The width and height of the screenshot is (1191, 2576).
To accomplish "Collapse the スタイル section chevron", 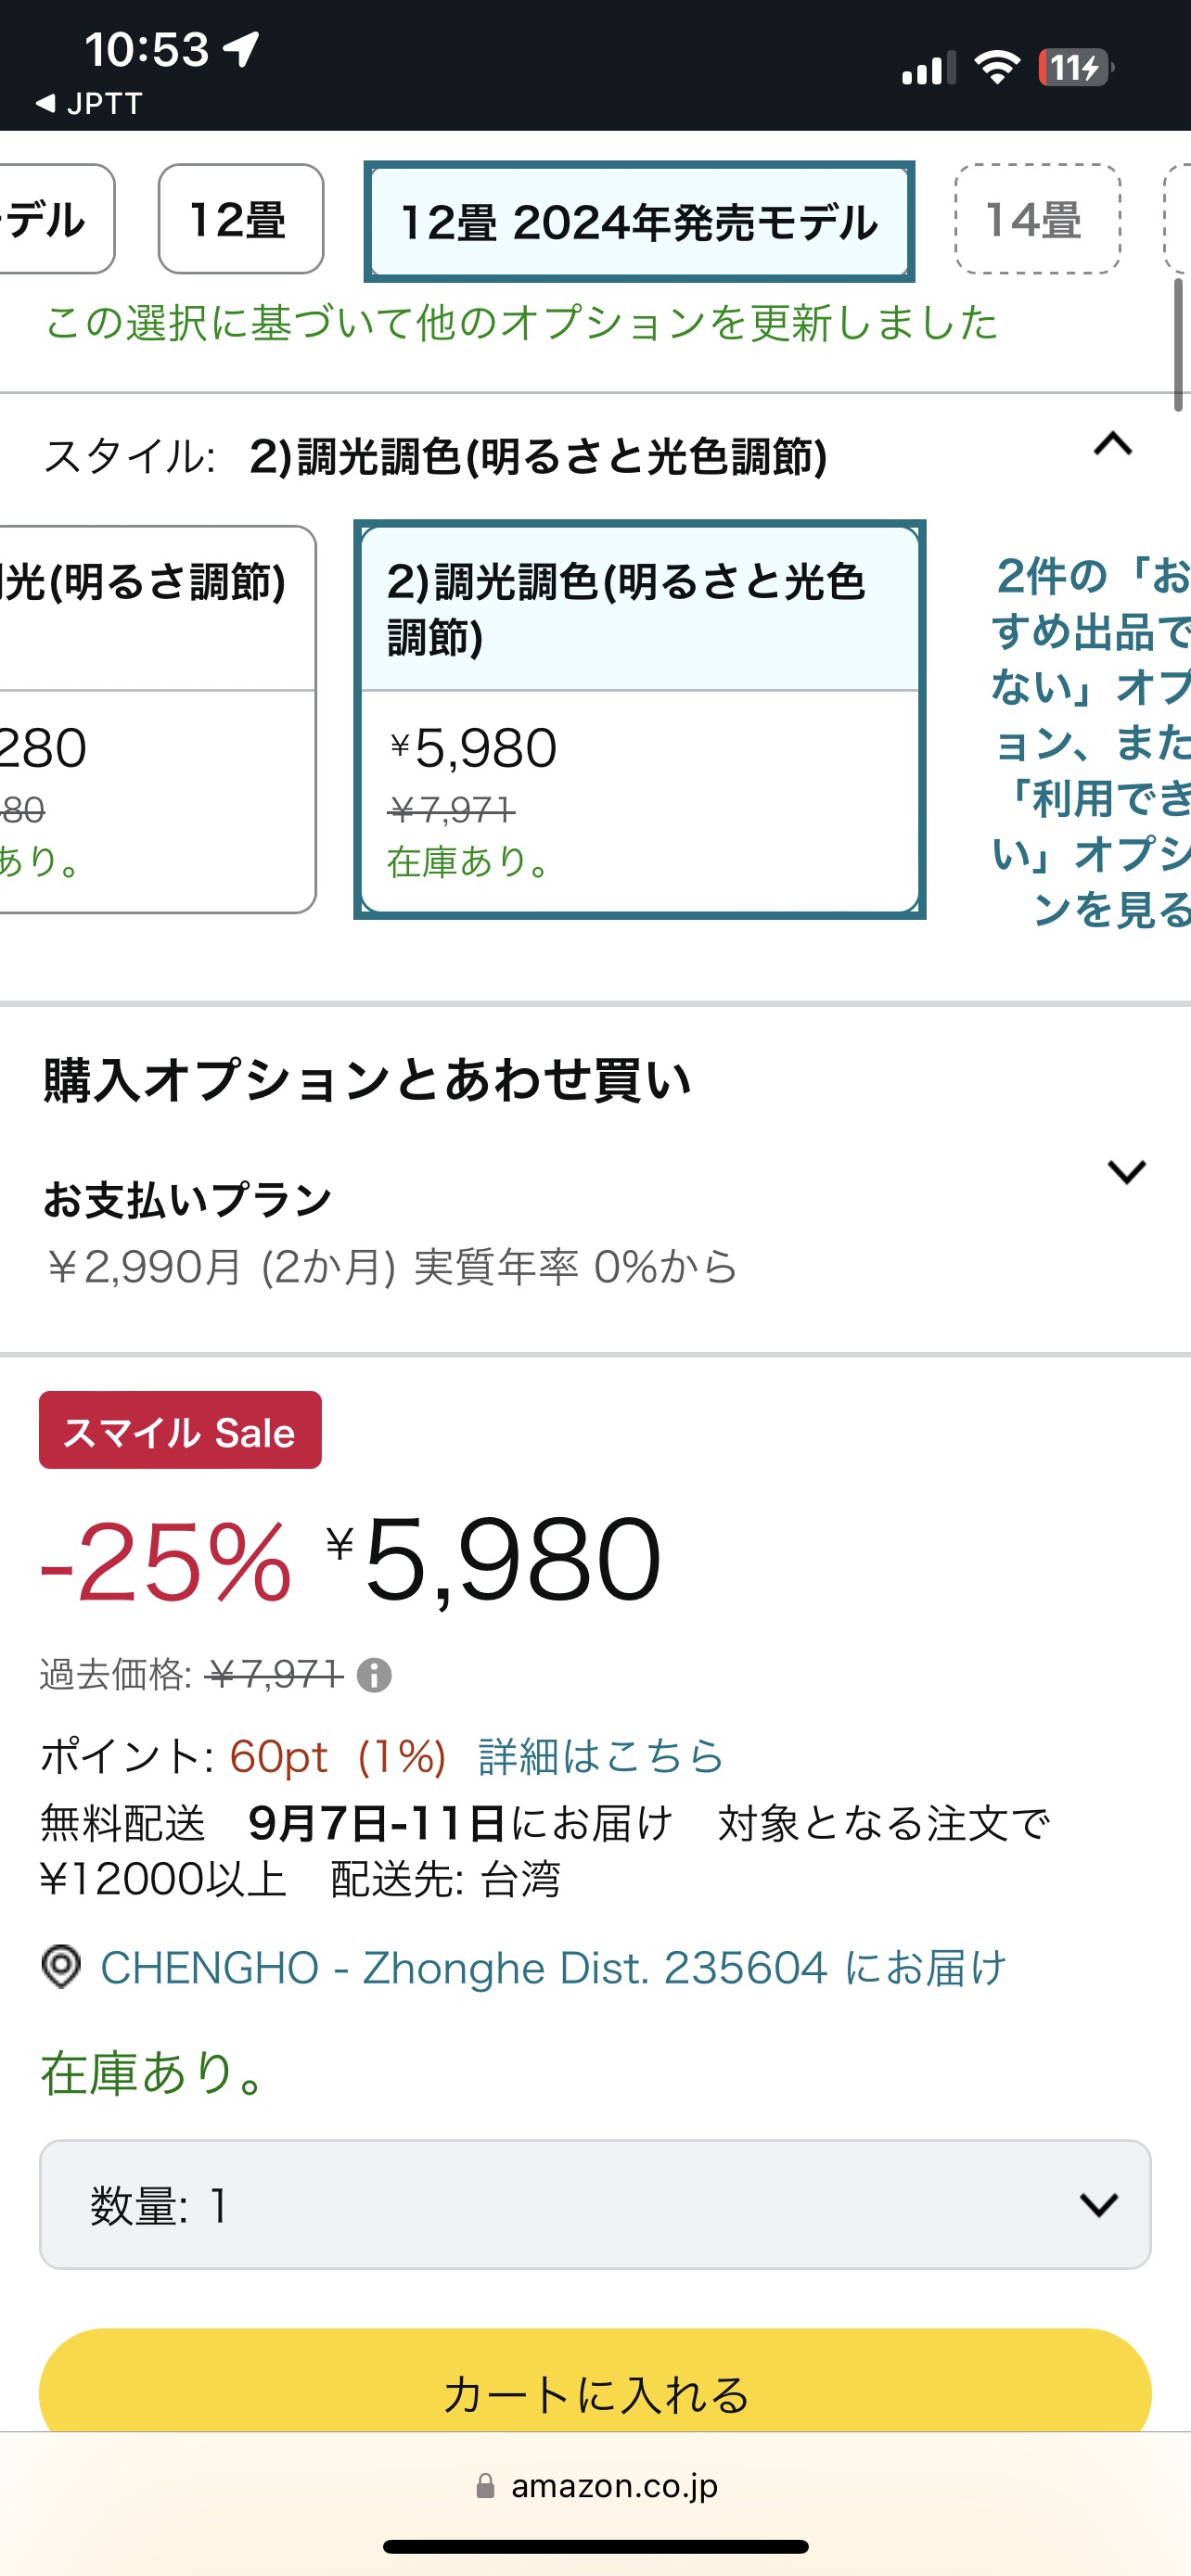I will pos(1113,444).
